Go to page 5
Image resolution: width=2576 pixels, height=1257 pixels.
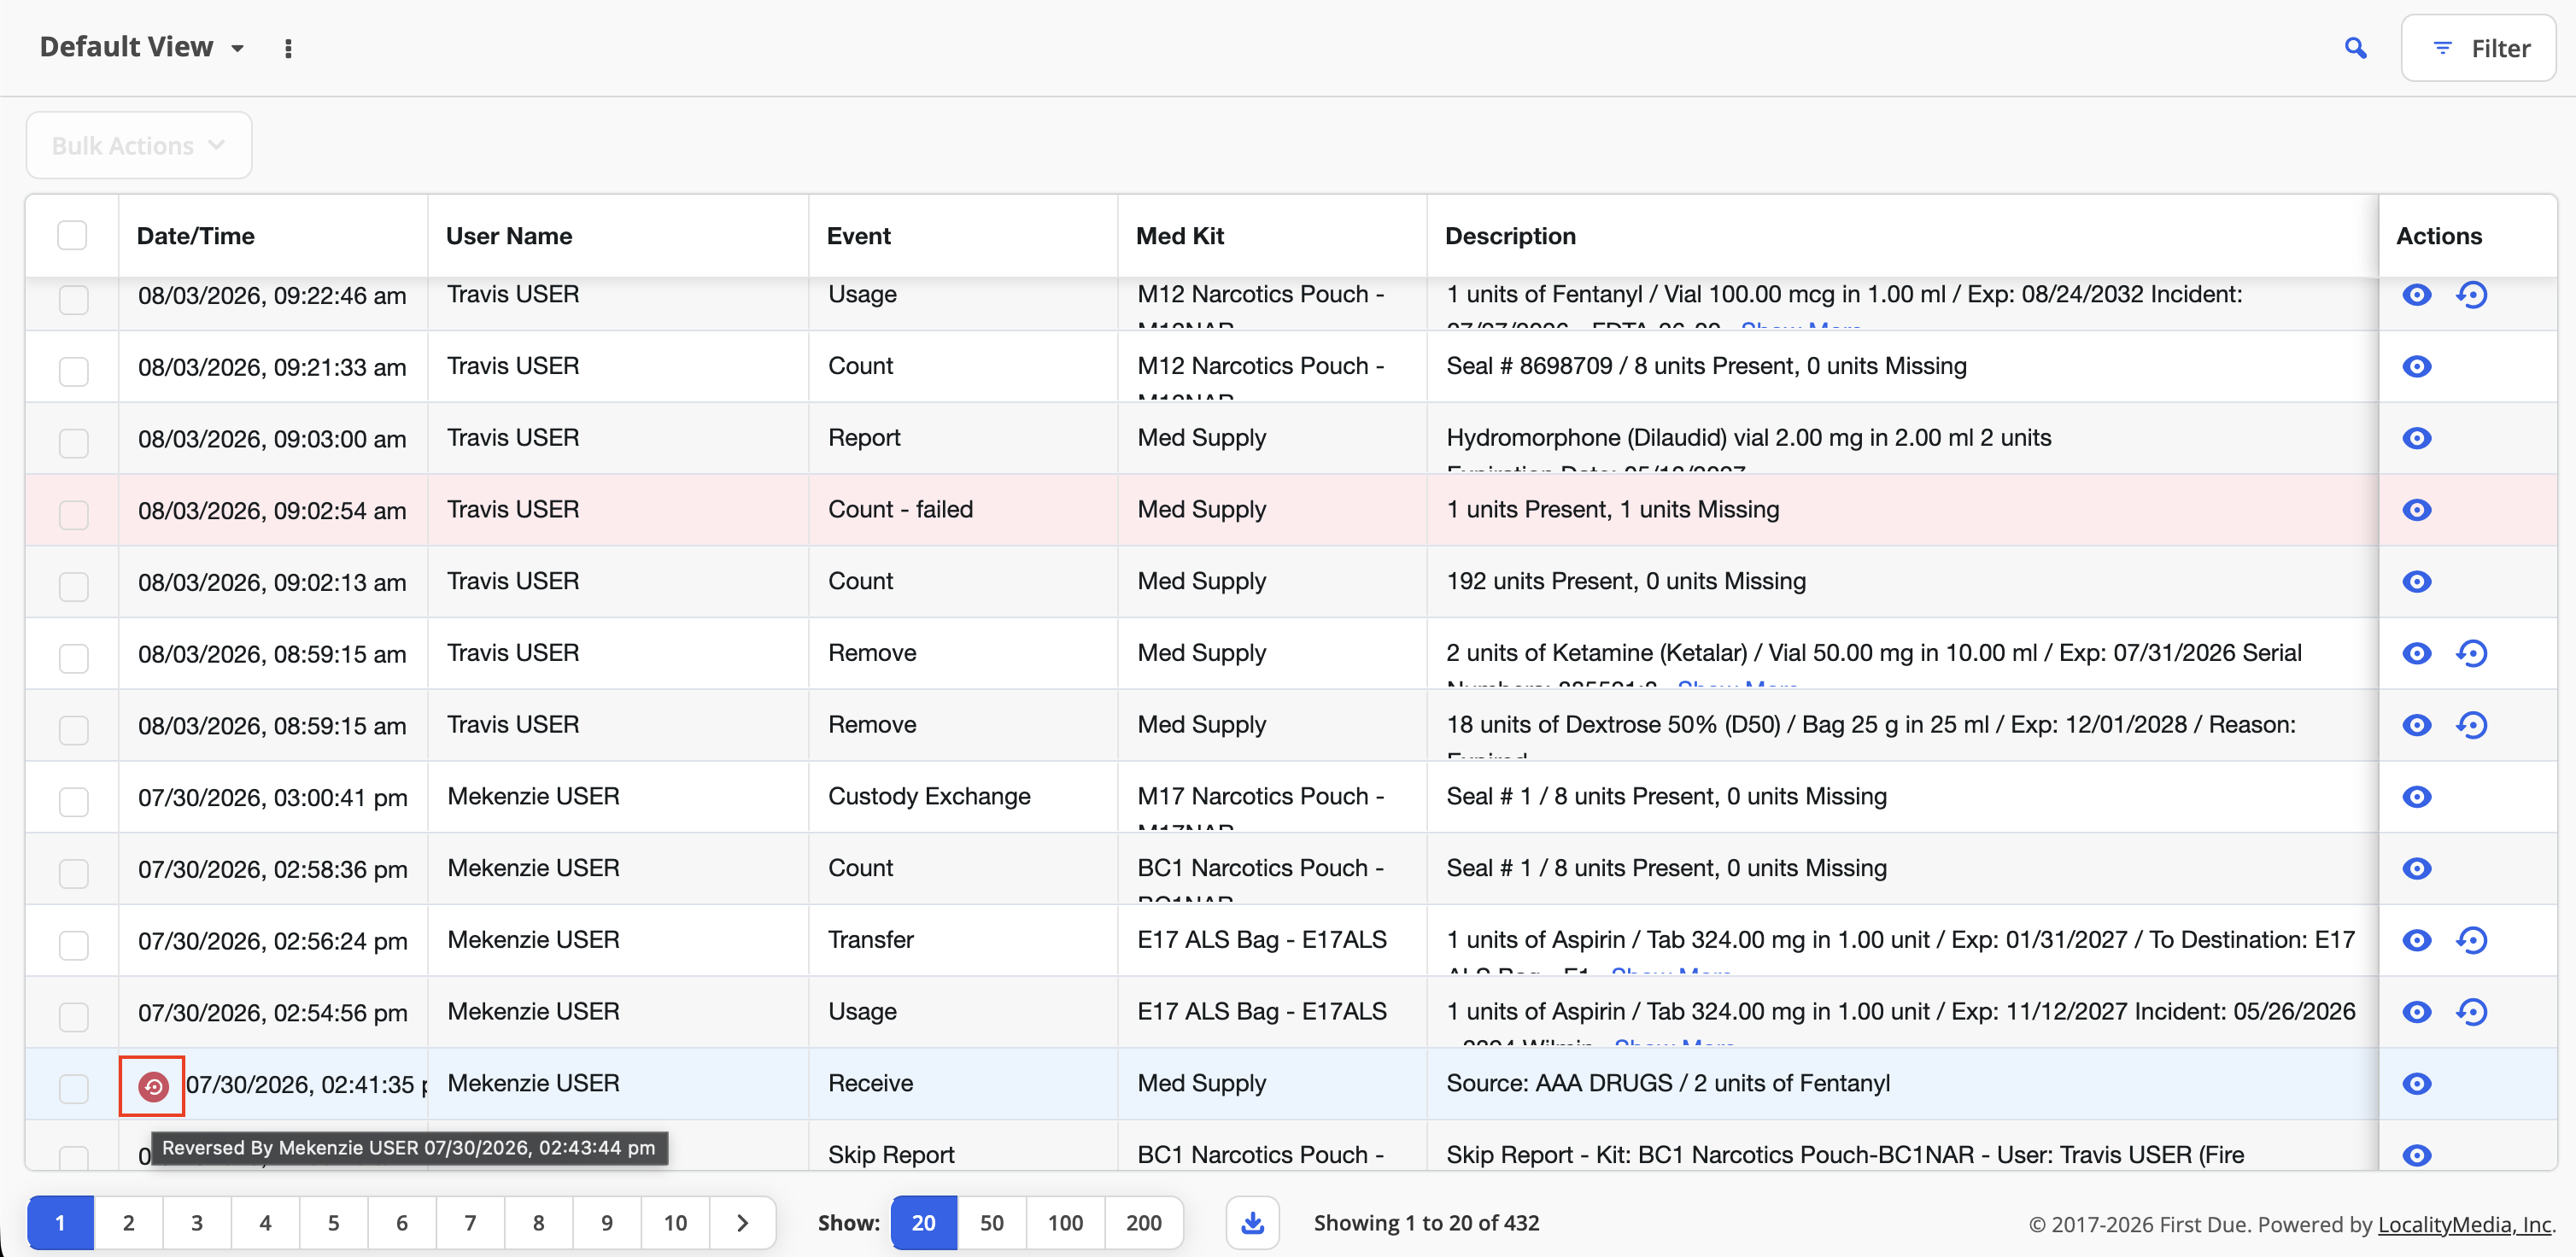334,1222
